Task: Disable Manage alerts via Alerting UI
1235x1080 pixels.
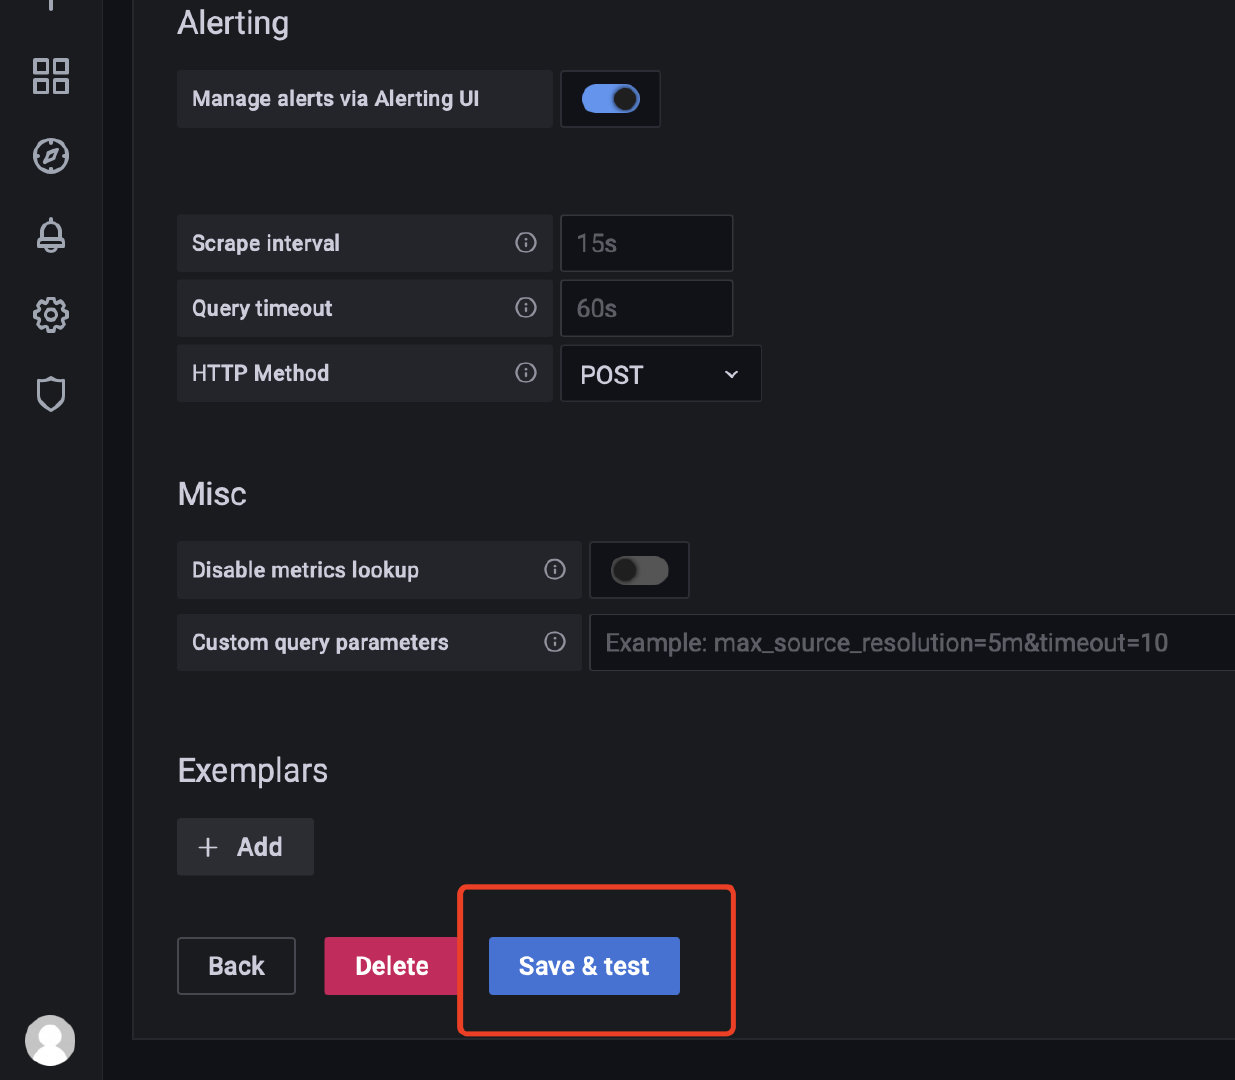Action: [610, 99]
